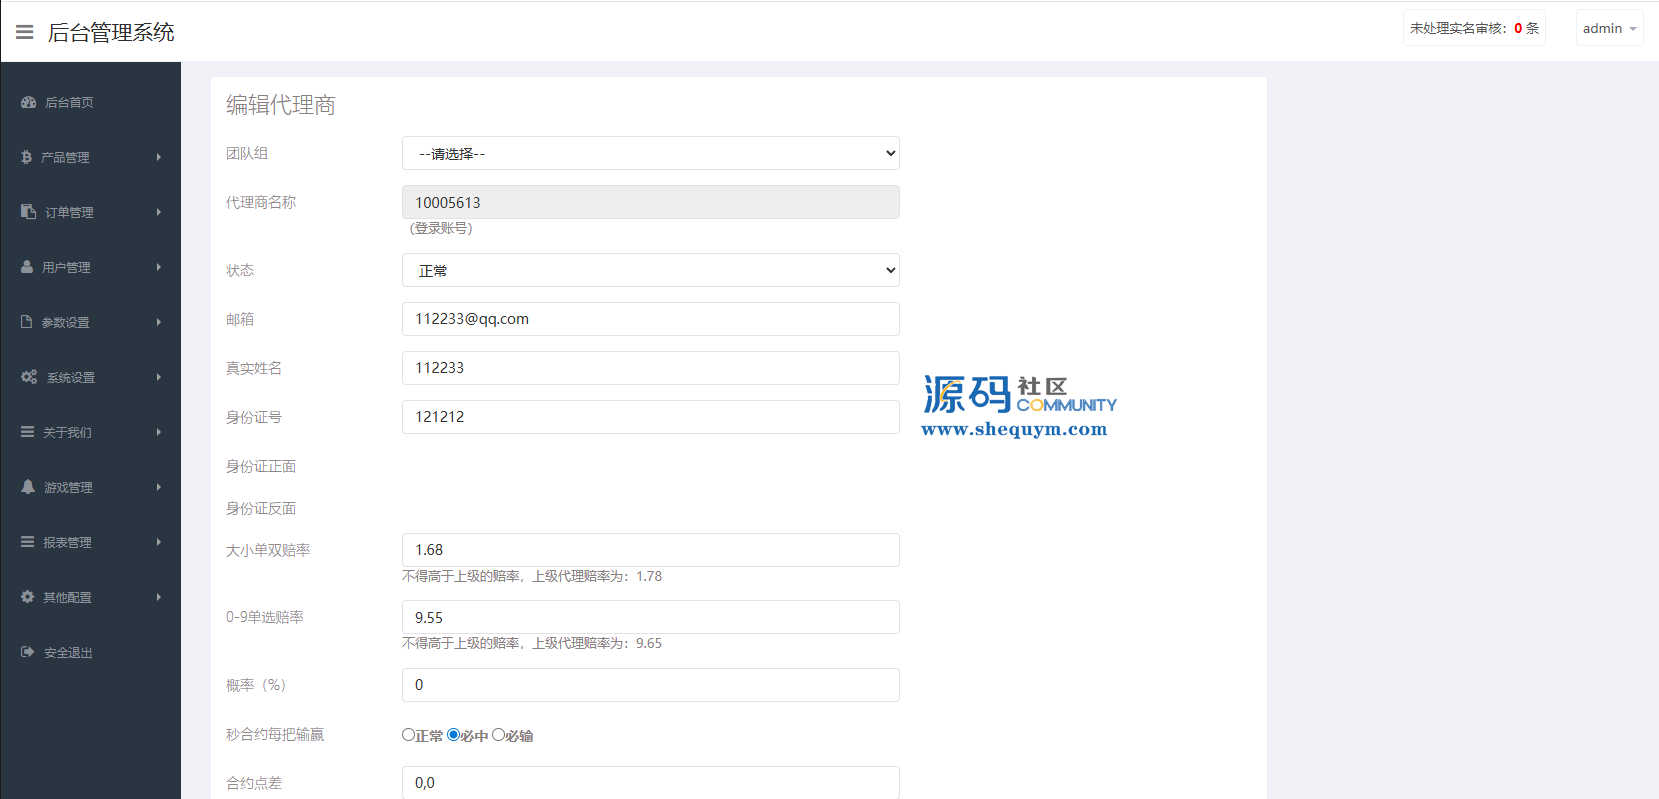The width and height of the screenshot is (1659, 799).
Task: Click the 大小单双赔率 input field
Action: pyautogui.click(x=650, y=550)
